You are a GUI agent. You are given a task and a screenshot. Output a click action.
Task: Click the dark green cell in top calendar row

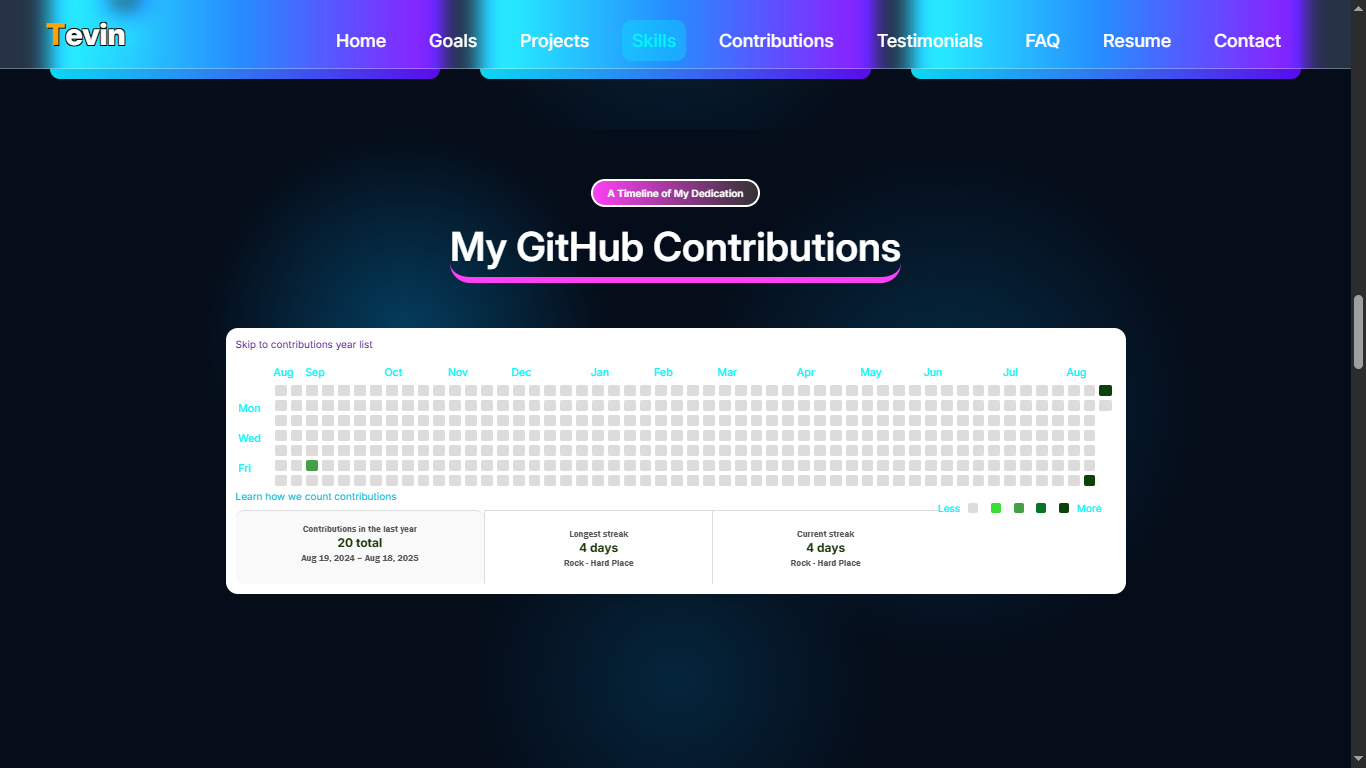(x=1105, y=391)
